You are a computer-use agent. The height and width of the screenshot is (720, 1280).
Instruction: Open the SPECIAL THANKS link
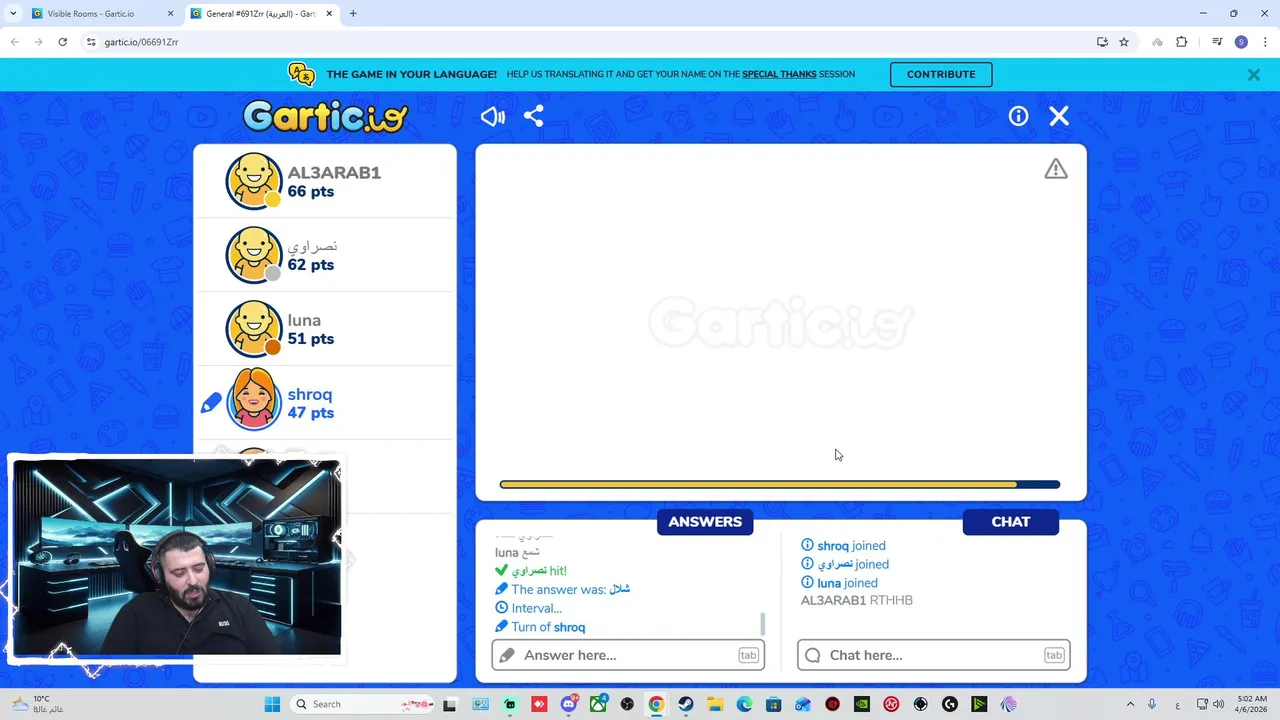click(x=779, y=74)
